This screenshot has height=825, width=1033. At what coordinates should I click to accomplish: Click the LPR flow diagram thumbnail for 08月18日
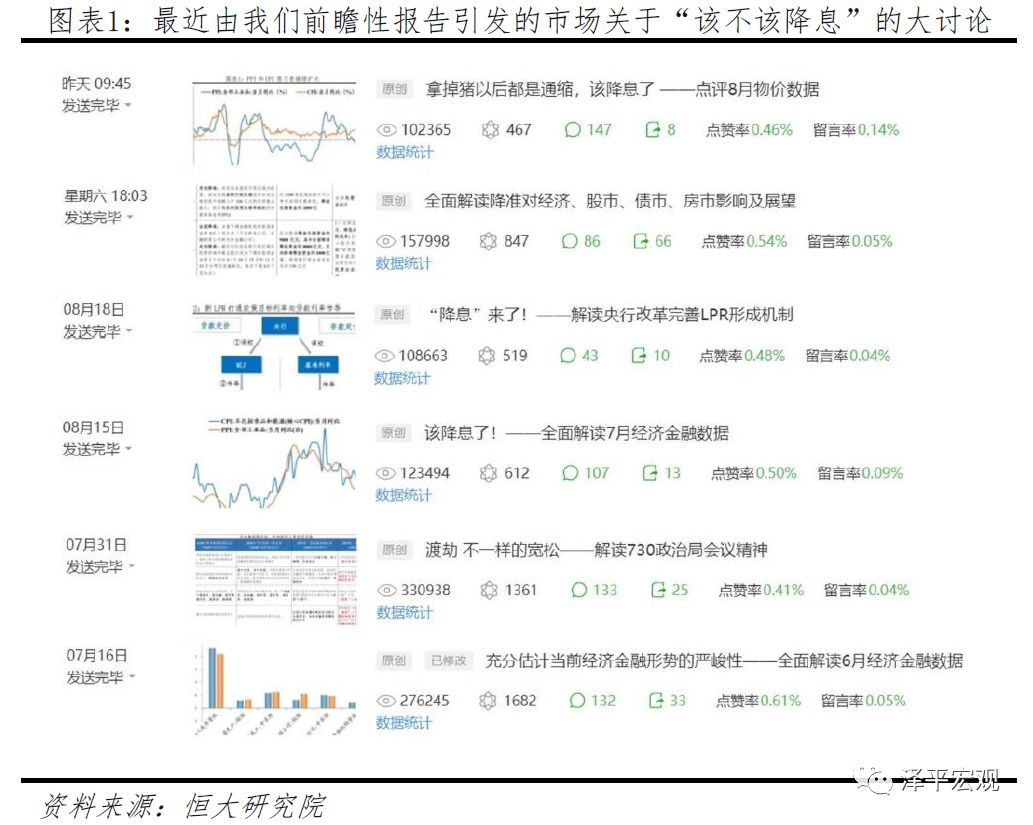pyautogui.click(x=274, y=347)
